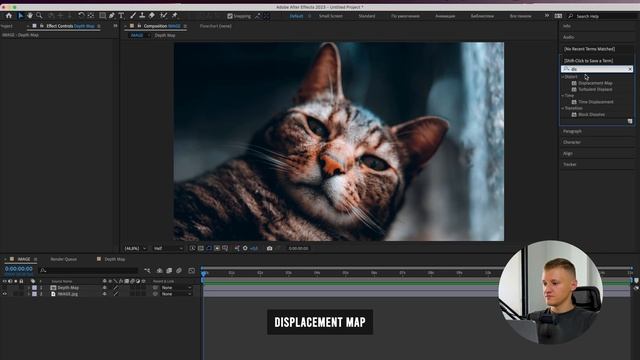640x360 pixels.
Task: Open parent dropdown for Depth Map layer
Action: pos(176,288)
